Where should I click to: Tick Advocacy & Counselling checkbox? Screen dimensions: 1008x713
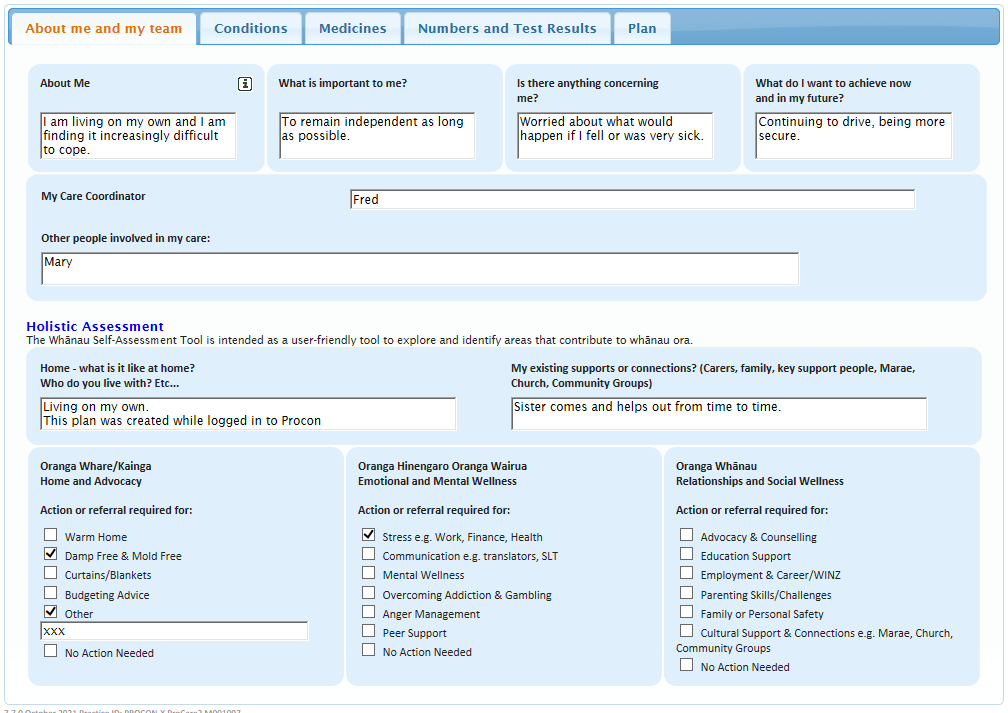tap(686, 535)
